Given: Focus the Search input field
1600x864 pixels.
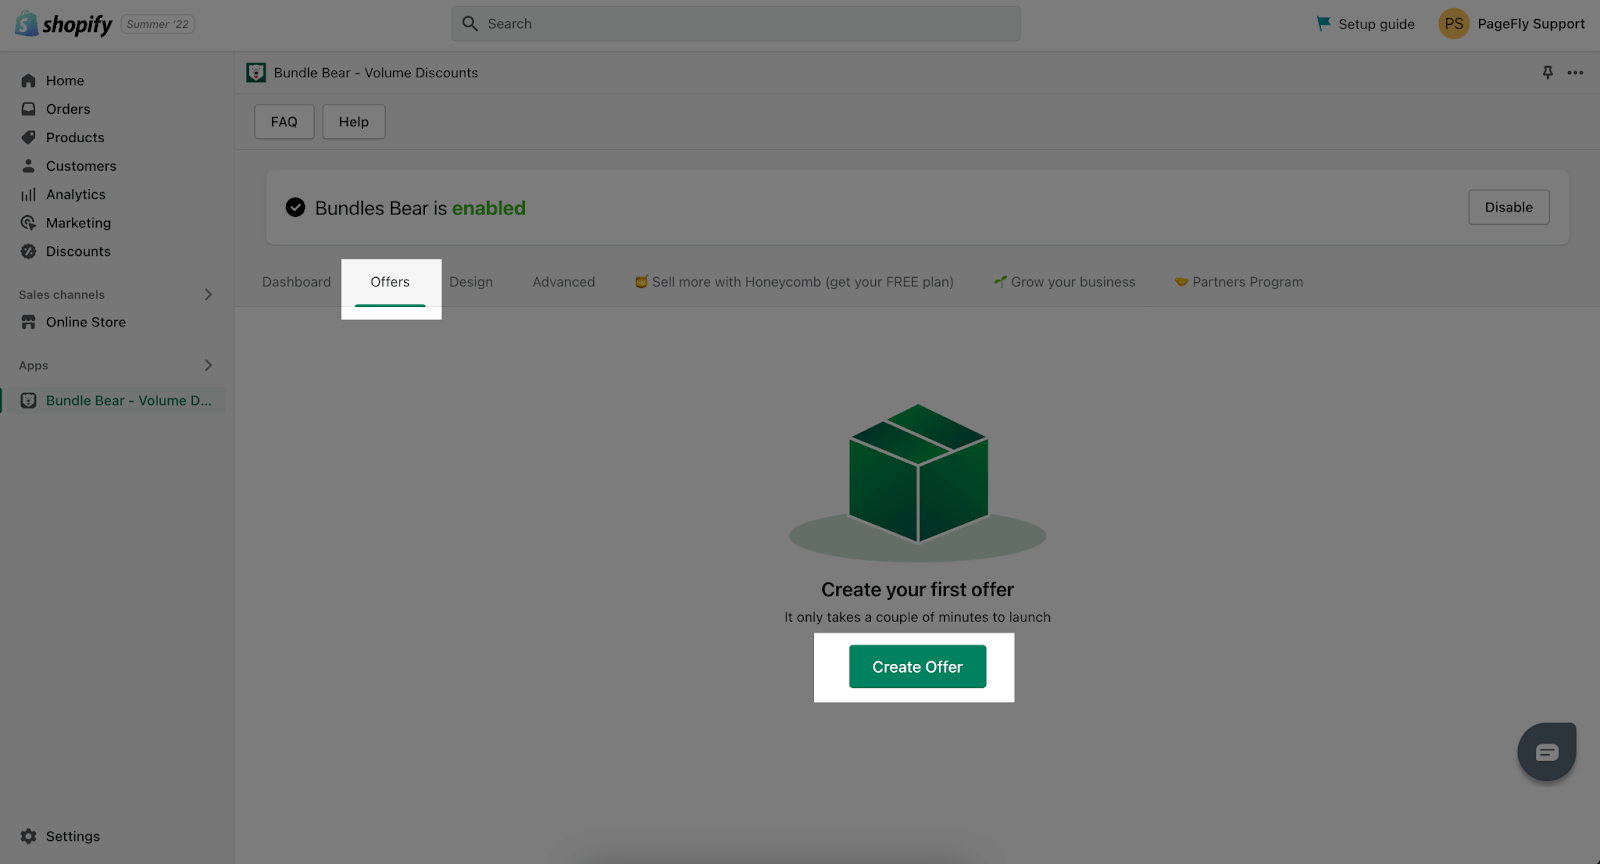Looking at the screenshot, I should point(736,23).
